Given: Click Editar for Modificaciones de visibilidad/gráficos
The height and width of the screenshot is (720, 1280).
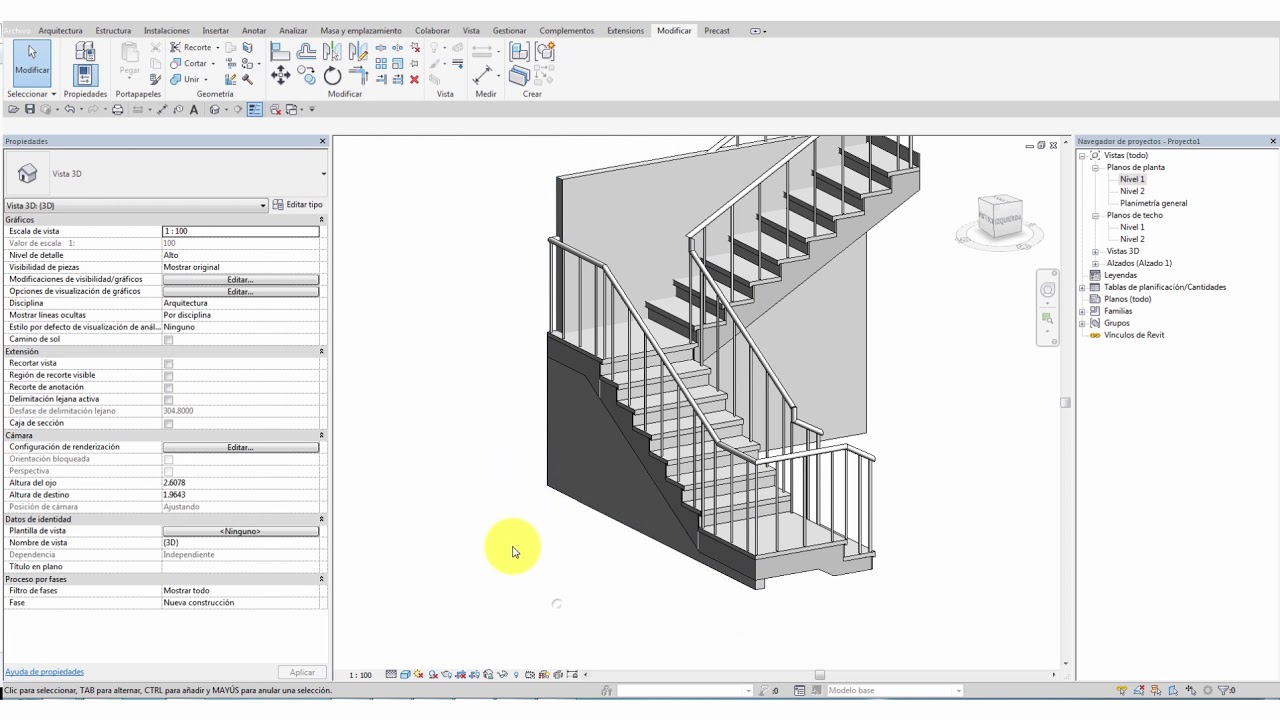Looking at the screenshot, I should tap(240, 280).
